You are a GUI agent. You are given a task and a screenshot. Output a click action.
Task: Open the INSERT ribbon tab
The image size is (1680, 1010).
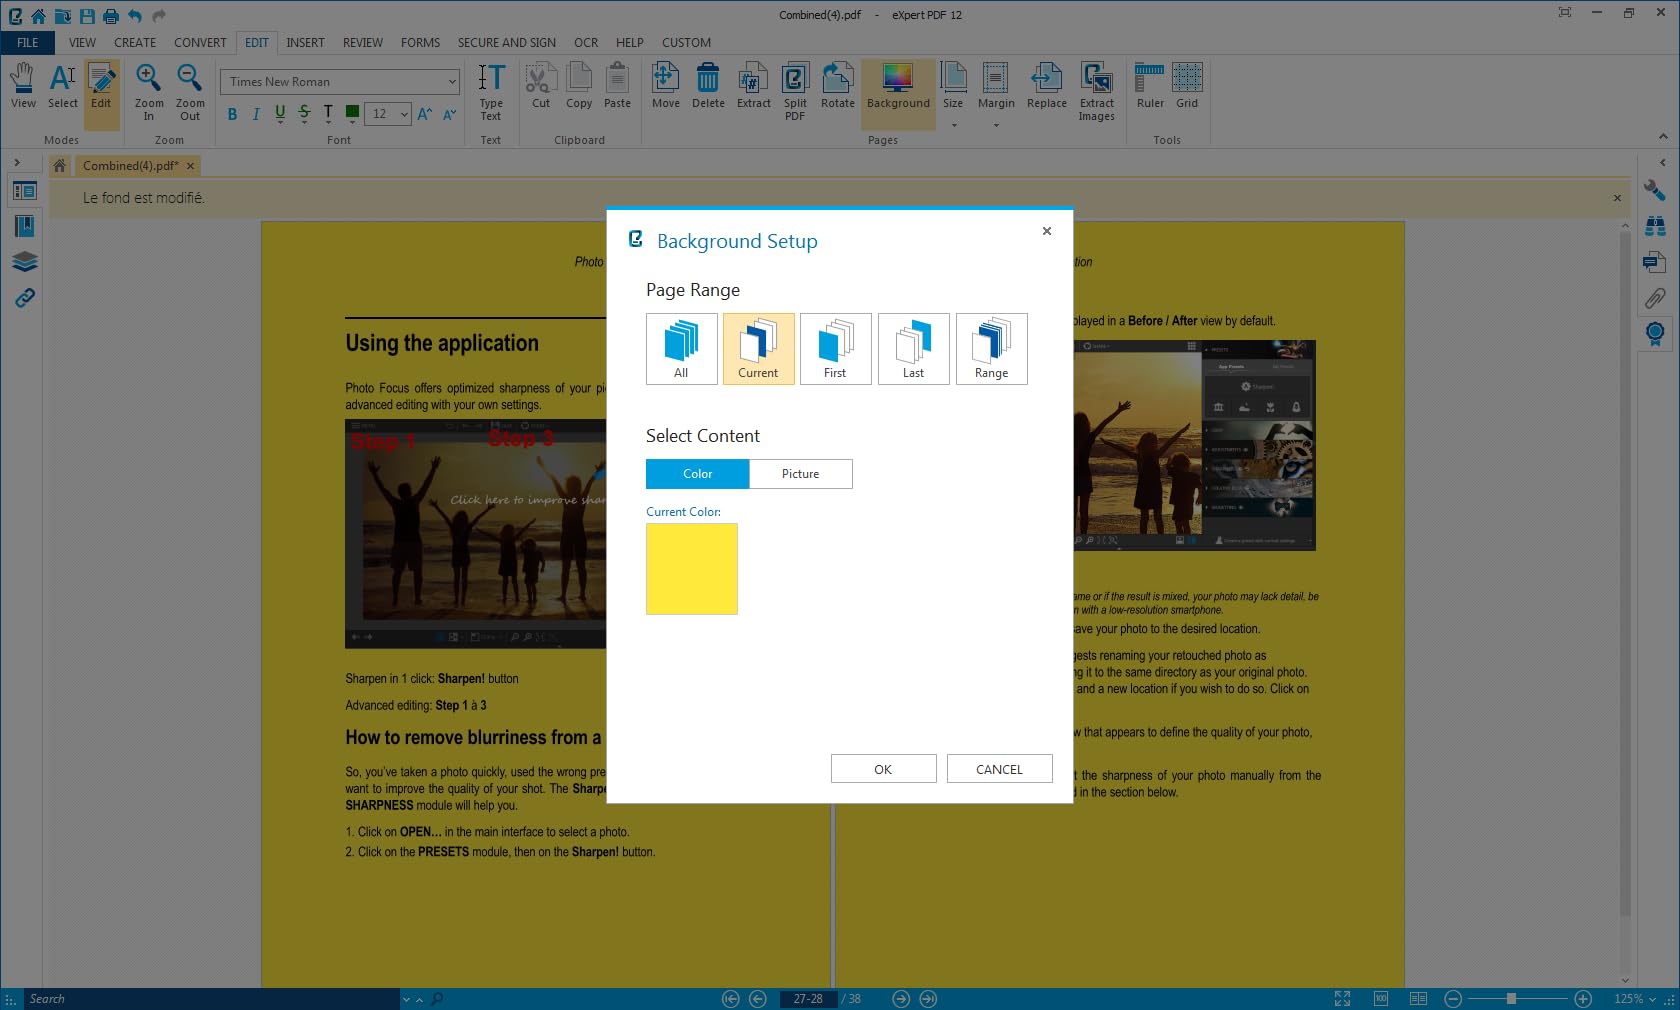[305, 43]
